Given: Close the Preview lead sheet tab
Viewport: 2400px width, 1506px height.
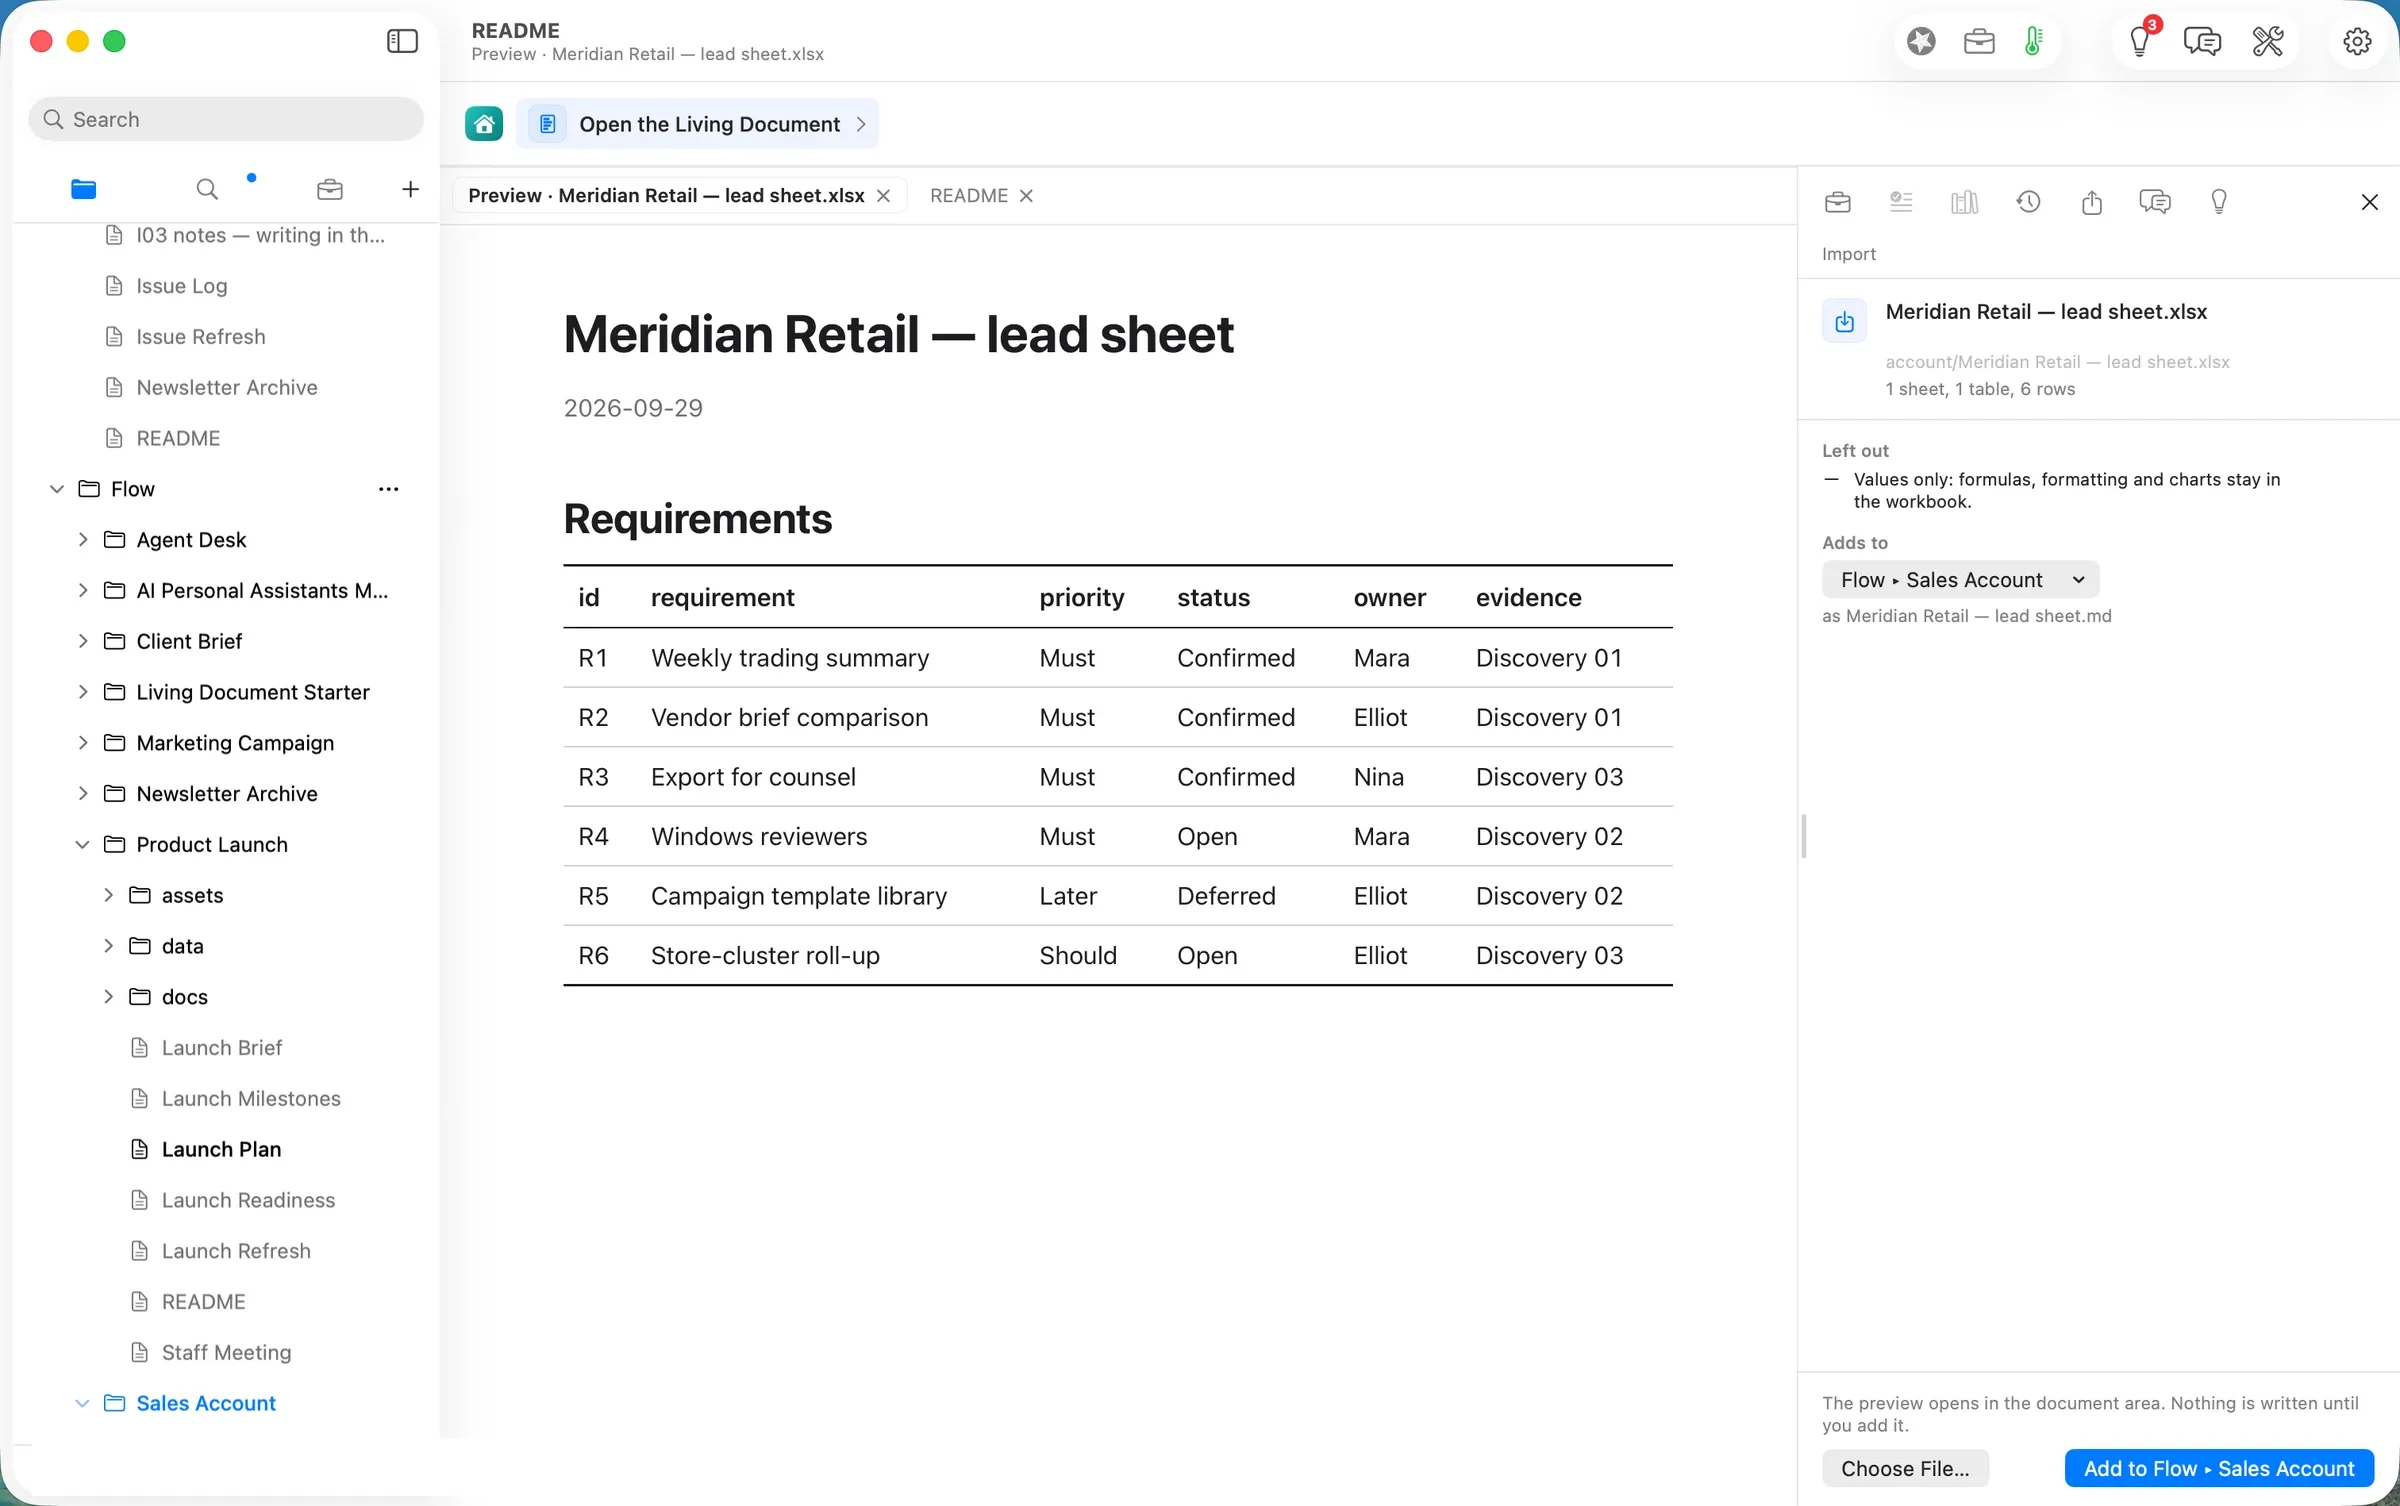Looking at the screenshot, I should 884,196.
